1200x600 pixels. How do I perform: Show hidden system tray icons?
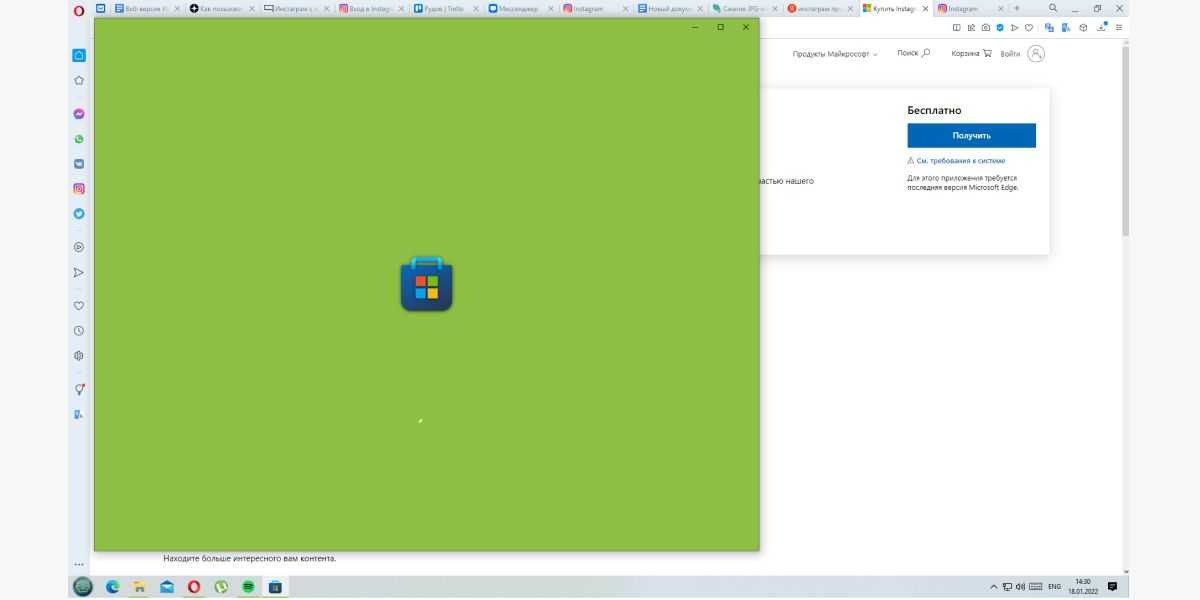993,587
